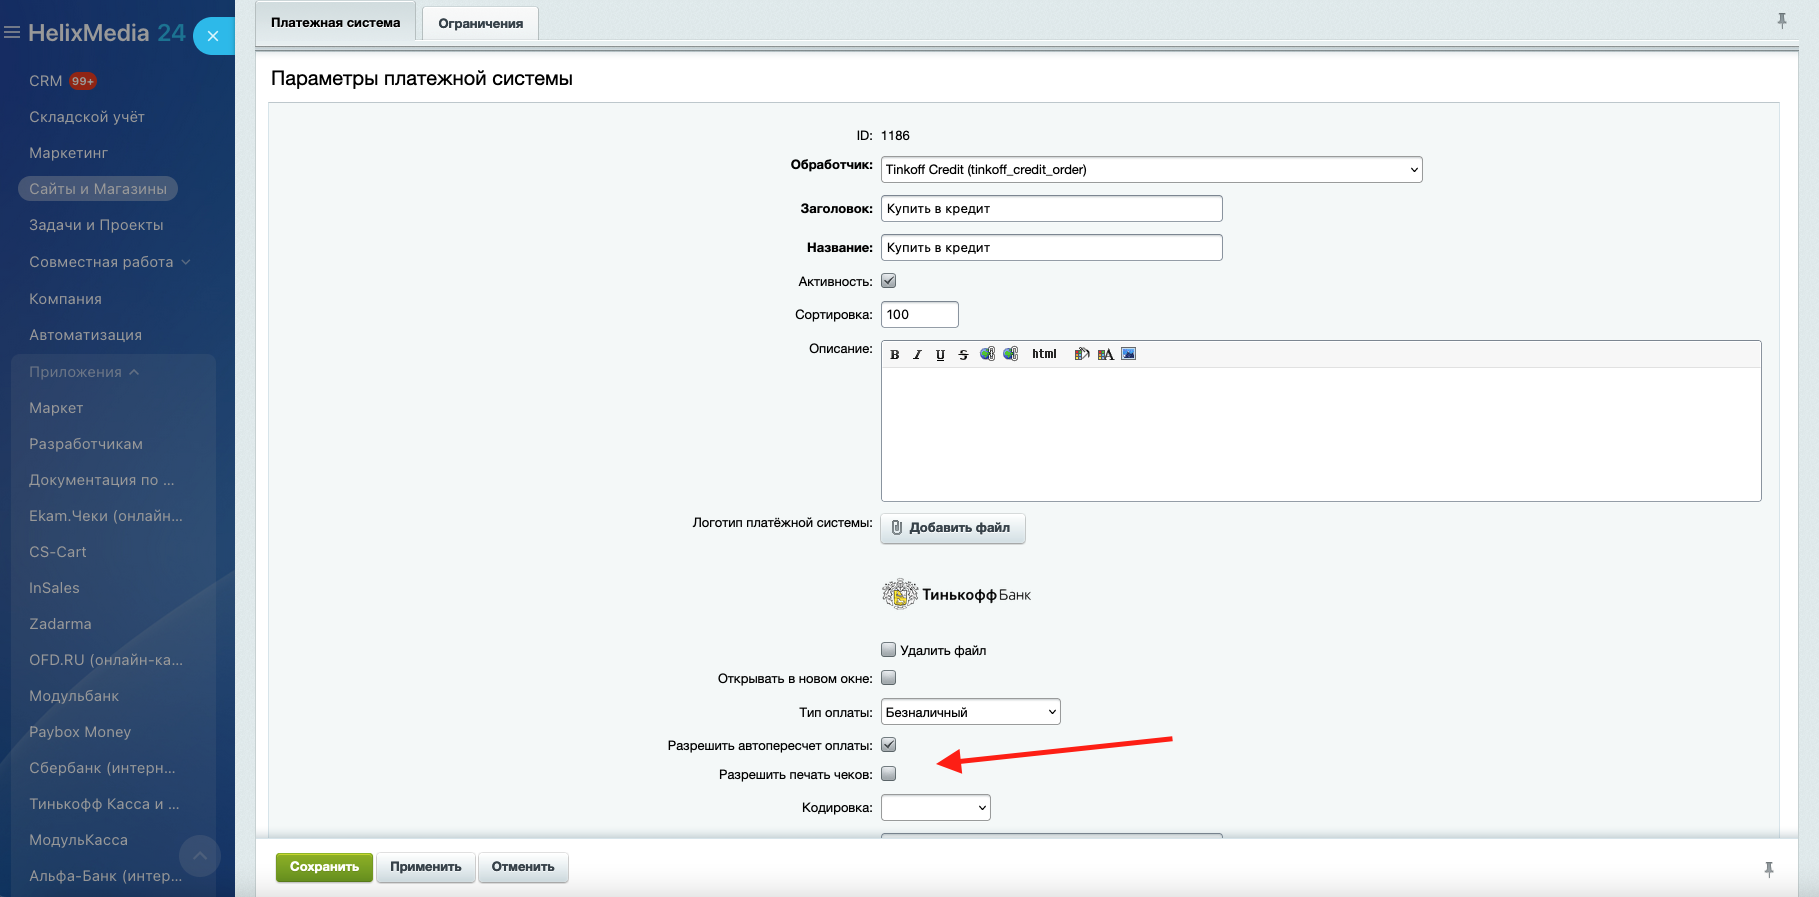Check the Удалить файл checkbox
The height and width of the screenshot is (897, 1819).
[889, 649]
